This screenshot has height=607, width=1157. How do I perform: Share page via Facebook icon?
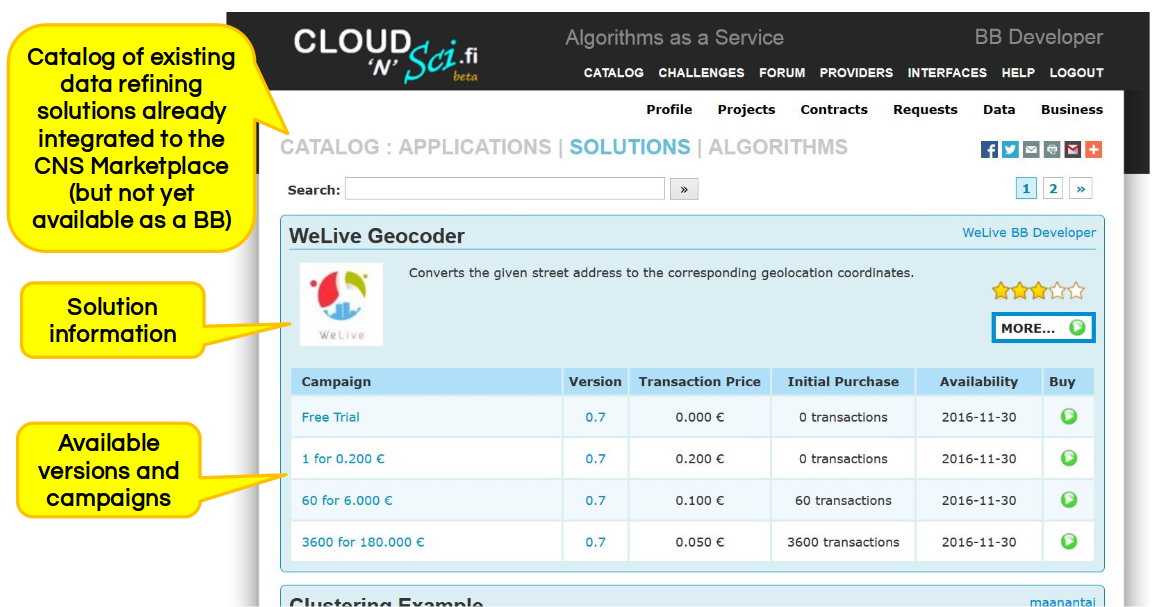990,150
